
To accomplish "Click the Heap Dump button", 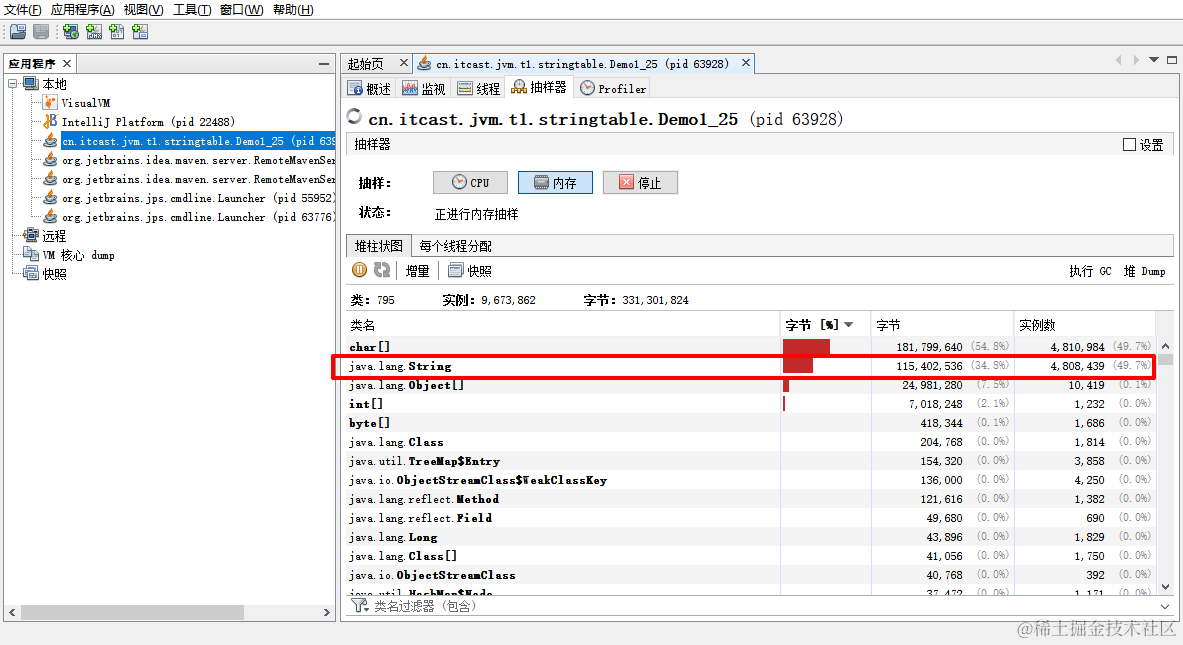I will coord(1144,271).
